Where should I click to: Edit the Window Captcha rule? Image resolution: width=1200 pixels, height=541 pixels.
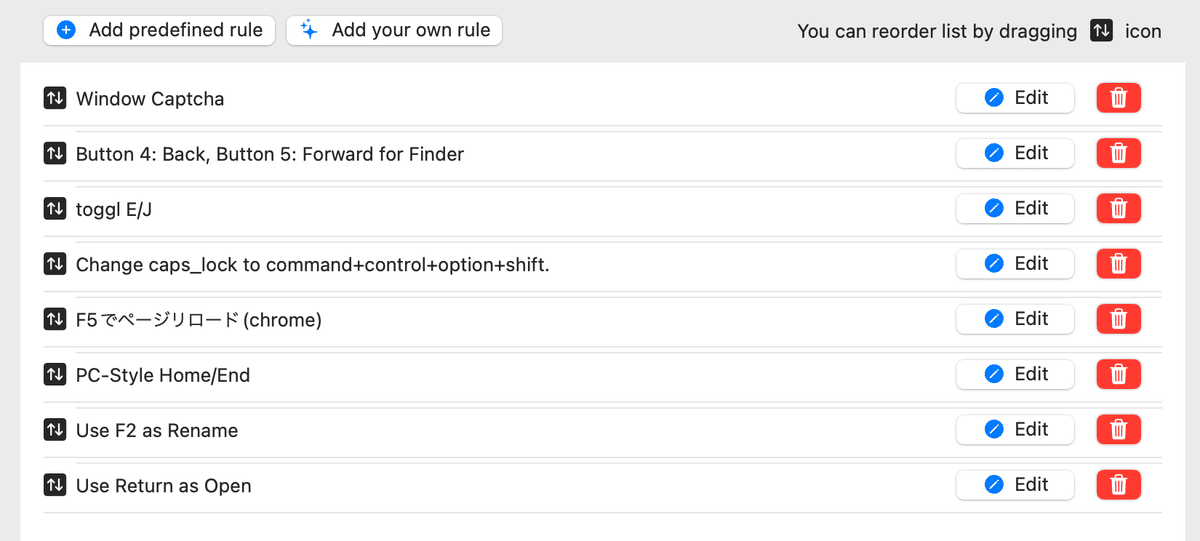point(1016,98)
